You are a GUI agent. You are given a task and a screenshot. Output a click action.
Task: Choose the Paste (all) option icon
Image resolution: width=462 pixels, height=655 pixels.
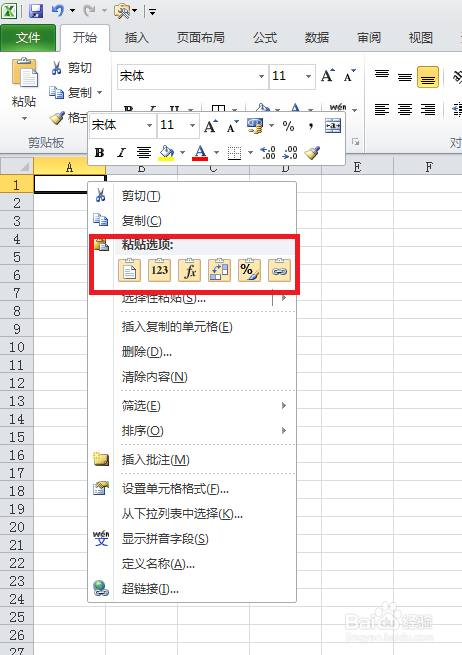129,270
